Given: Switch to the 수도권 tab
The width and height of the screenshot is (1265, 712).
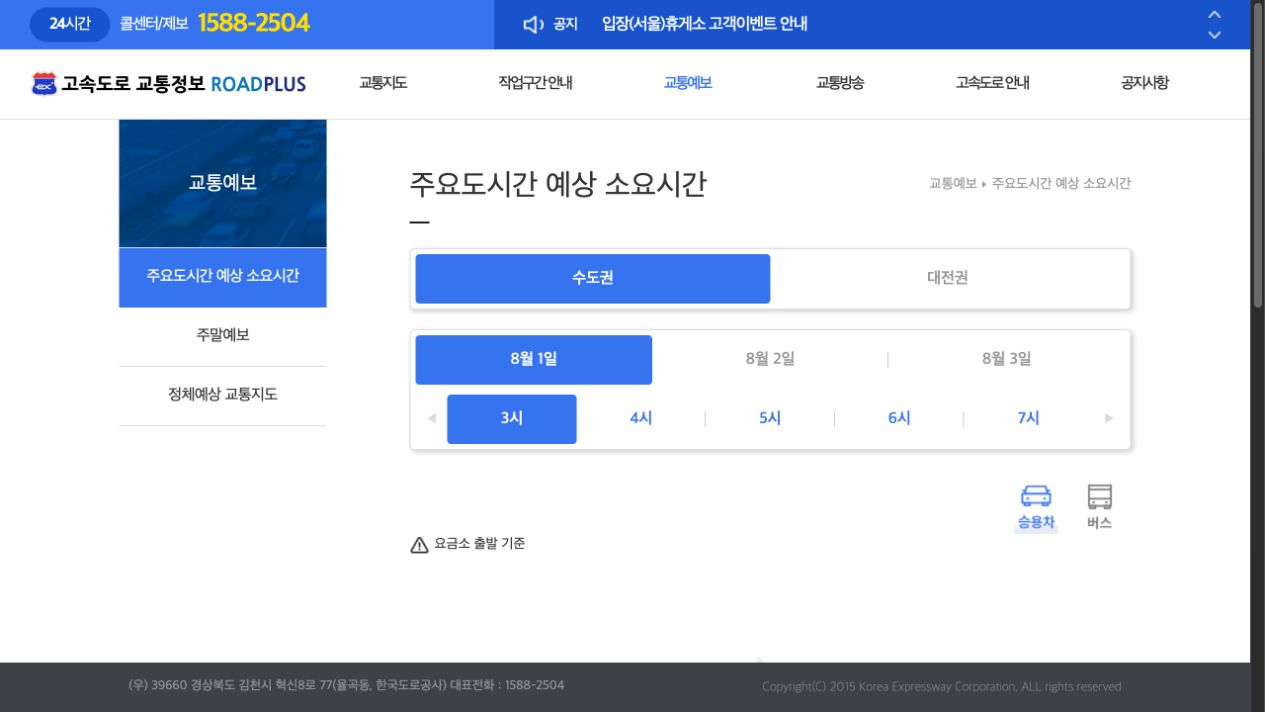Looking at the screenshot, I should [x=593, y=278].
